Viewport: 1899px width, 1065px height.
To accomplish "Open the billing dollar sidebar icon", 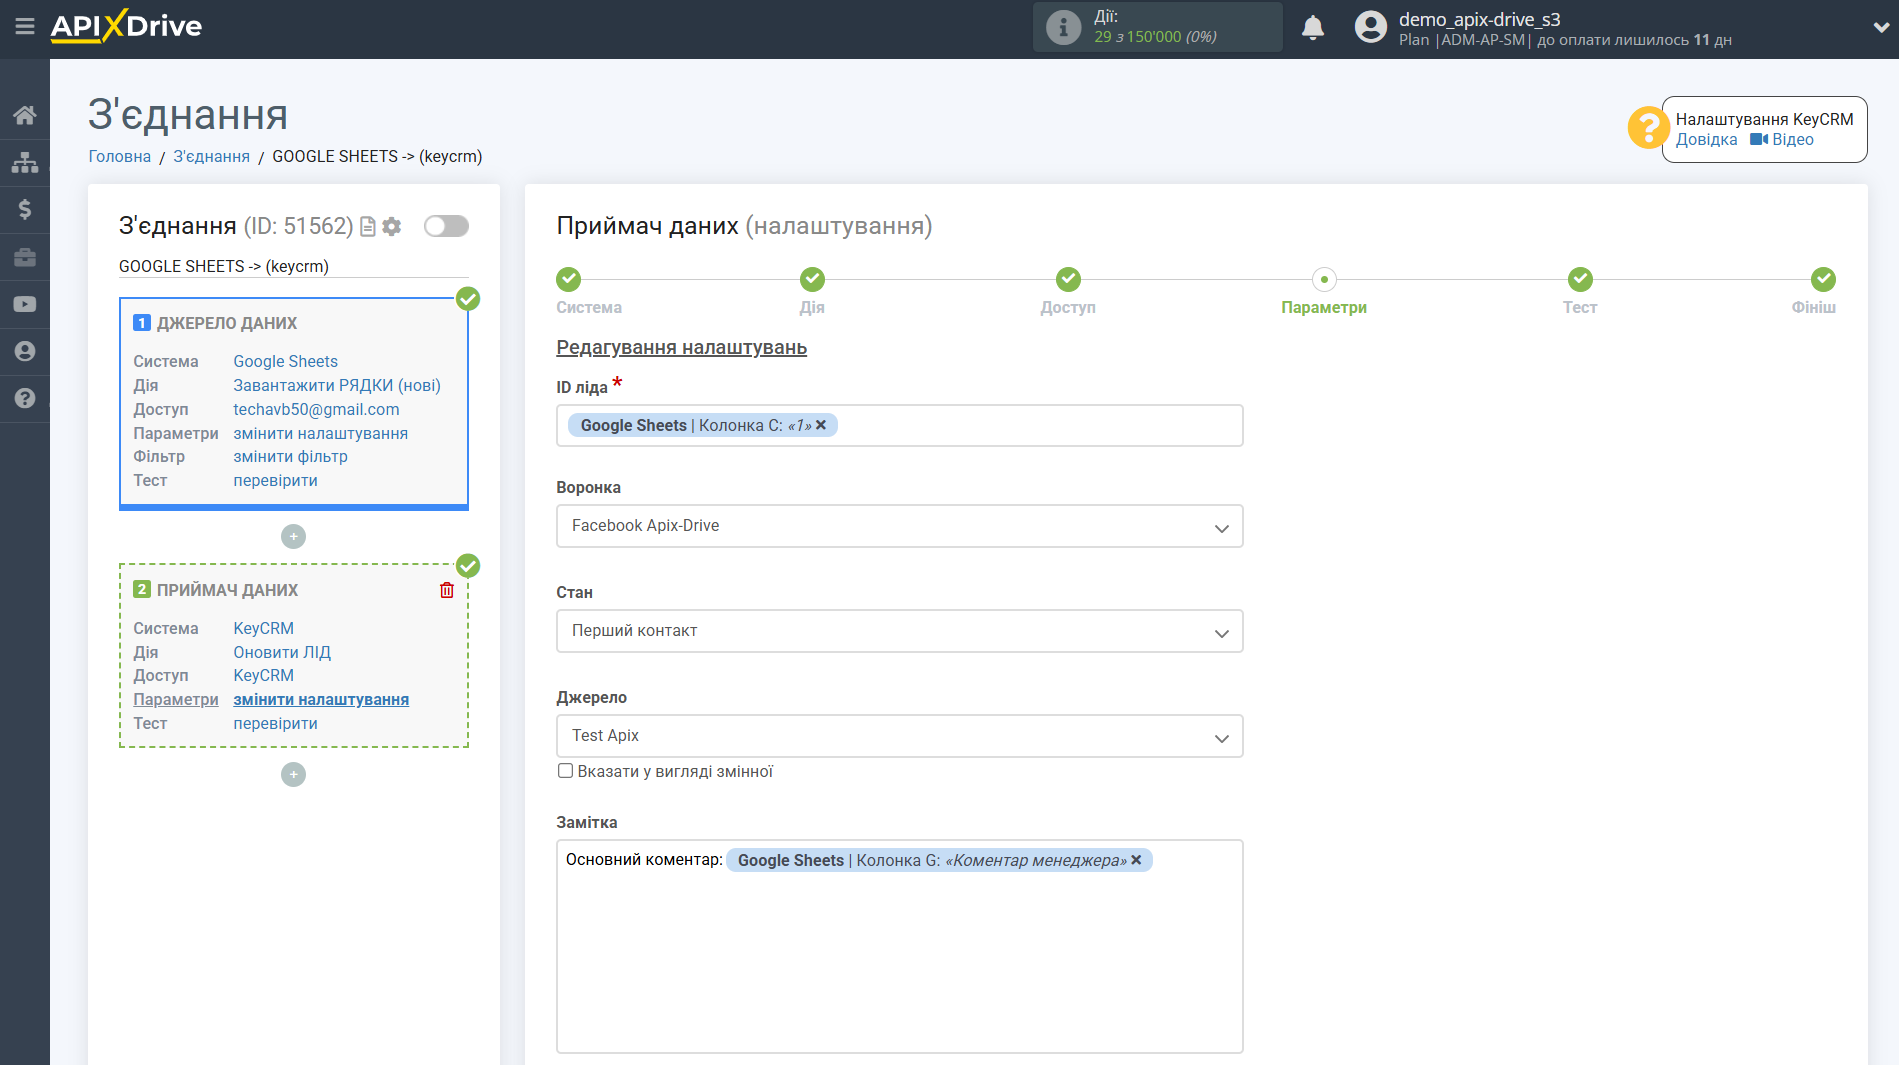I will tap(25, 209).
